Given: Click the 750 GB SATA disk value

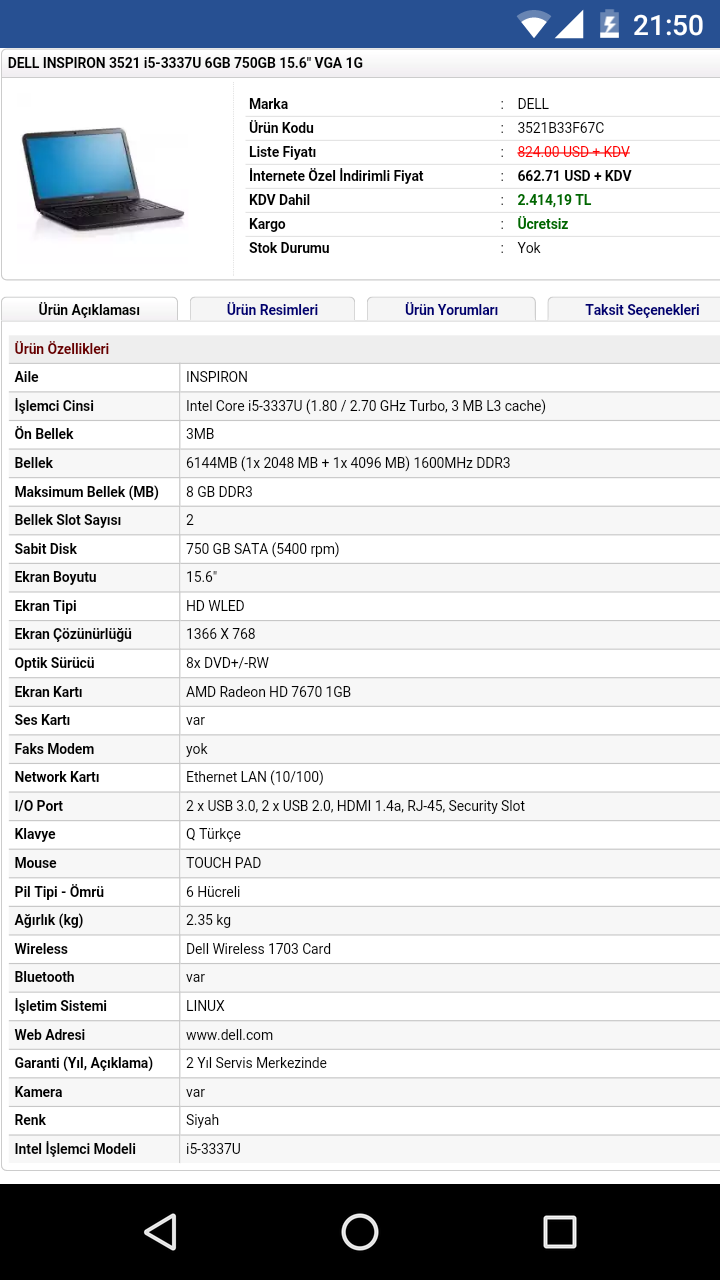Looking at the screenshot, I should [262, 549].
